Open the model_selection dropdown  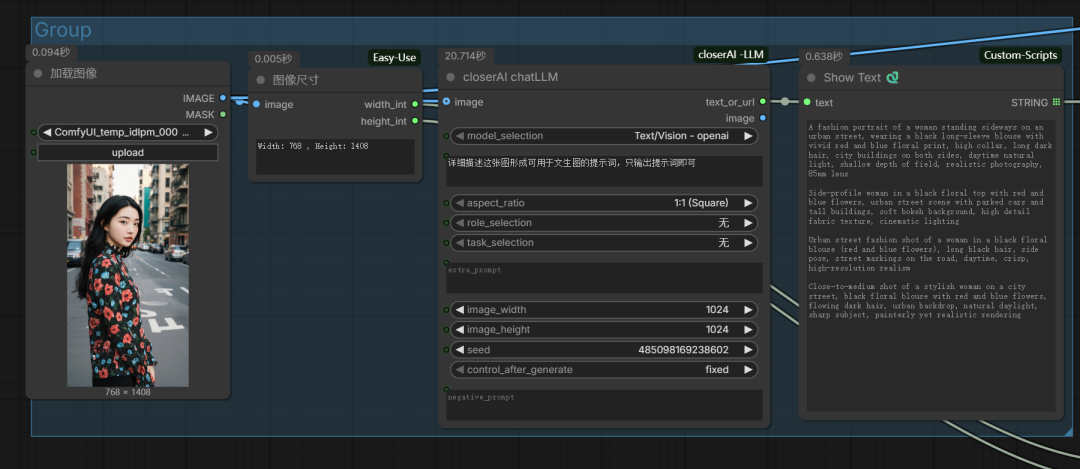tap(604, 136)
